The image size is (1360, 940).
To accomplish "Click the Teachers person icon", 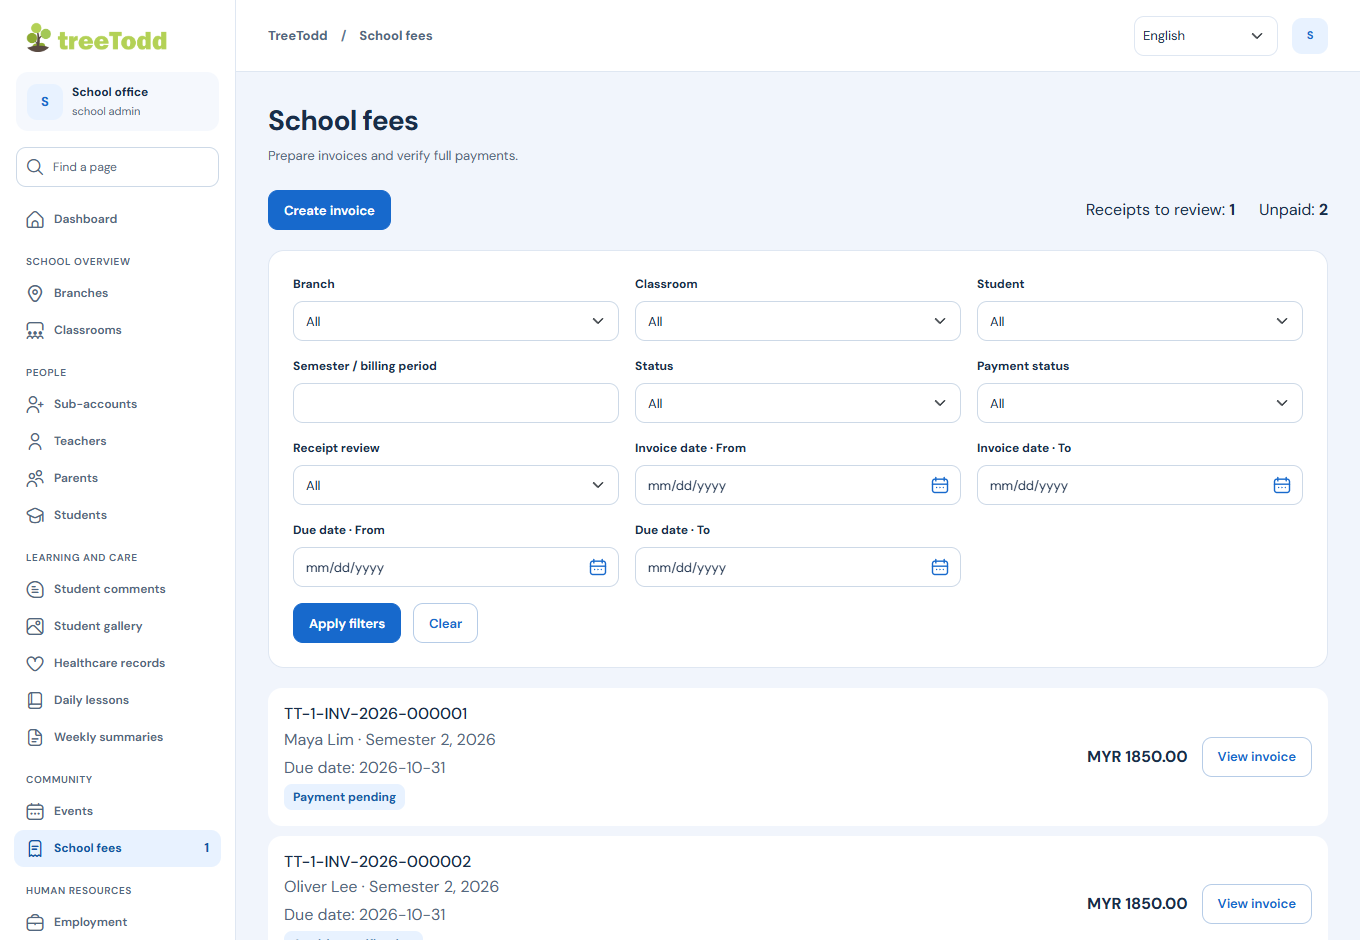I will pyautogui.click(x=35, y=441).
